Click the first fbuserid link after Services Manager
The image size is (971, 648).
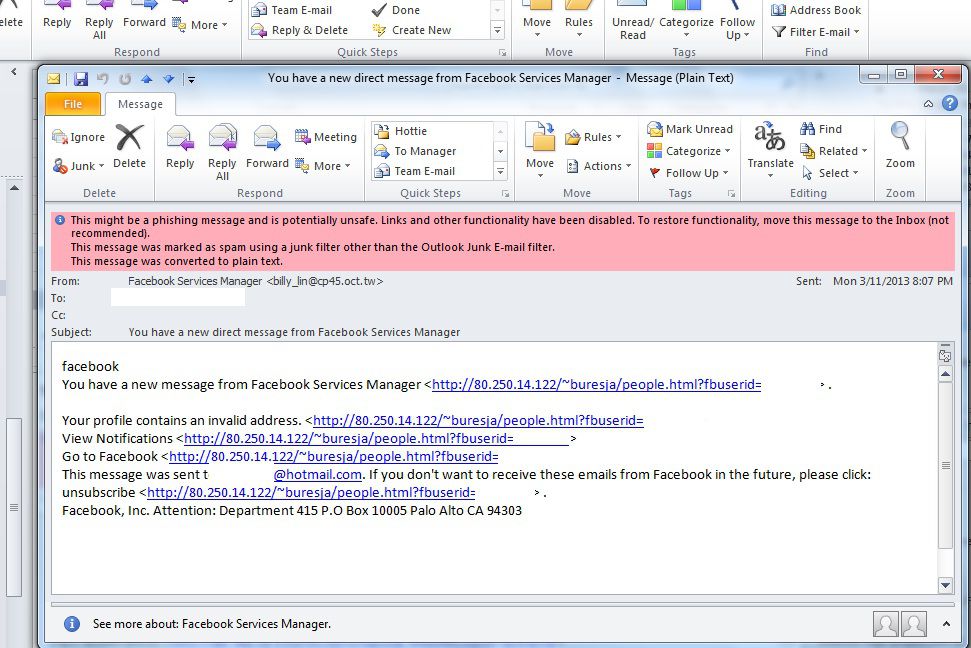(596, 385)
